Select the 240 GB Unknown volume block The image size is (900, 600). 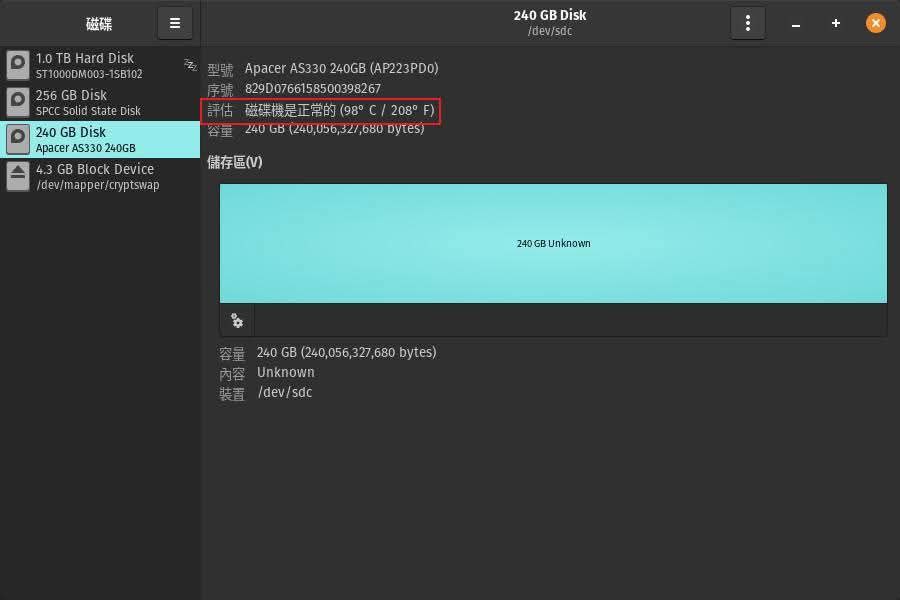[553, 243]
